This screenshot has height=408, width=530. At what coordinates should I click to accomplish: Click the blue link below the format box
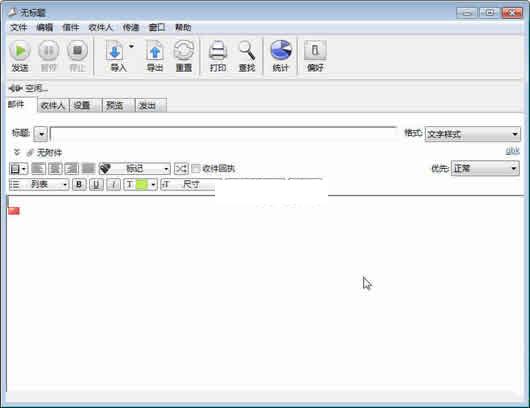coord(512,151)
